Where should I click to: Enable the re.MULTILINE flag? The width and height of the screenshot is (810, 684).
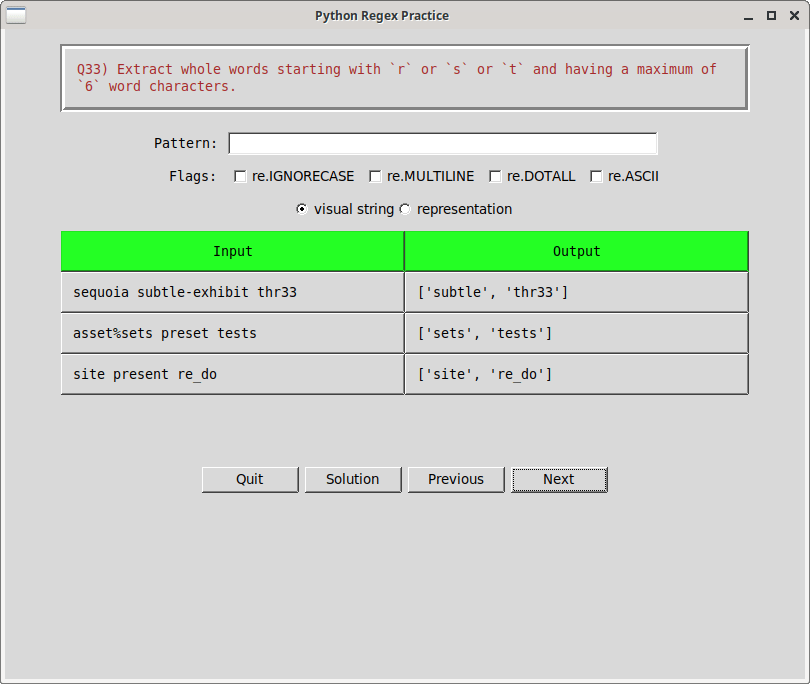point(375,176)
